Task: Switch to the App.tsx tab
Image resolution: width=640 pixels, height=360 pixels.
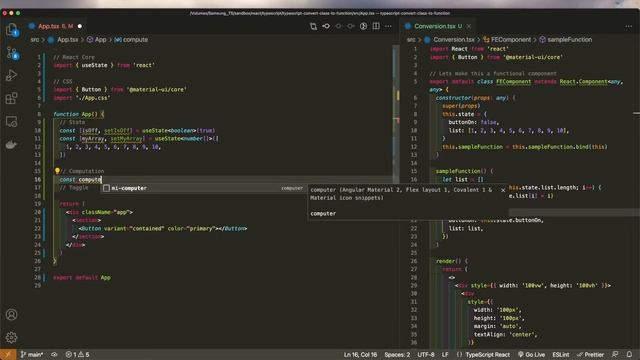Action: coord(56,26)
